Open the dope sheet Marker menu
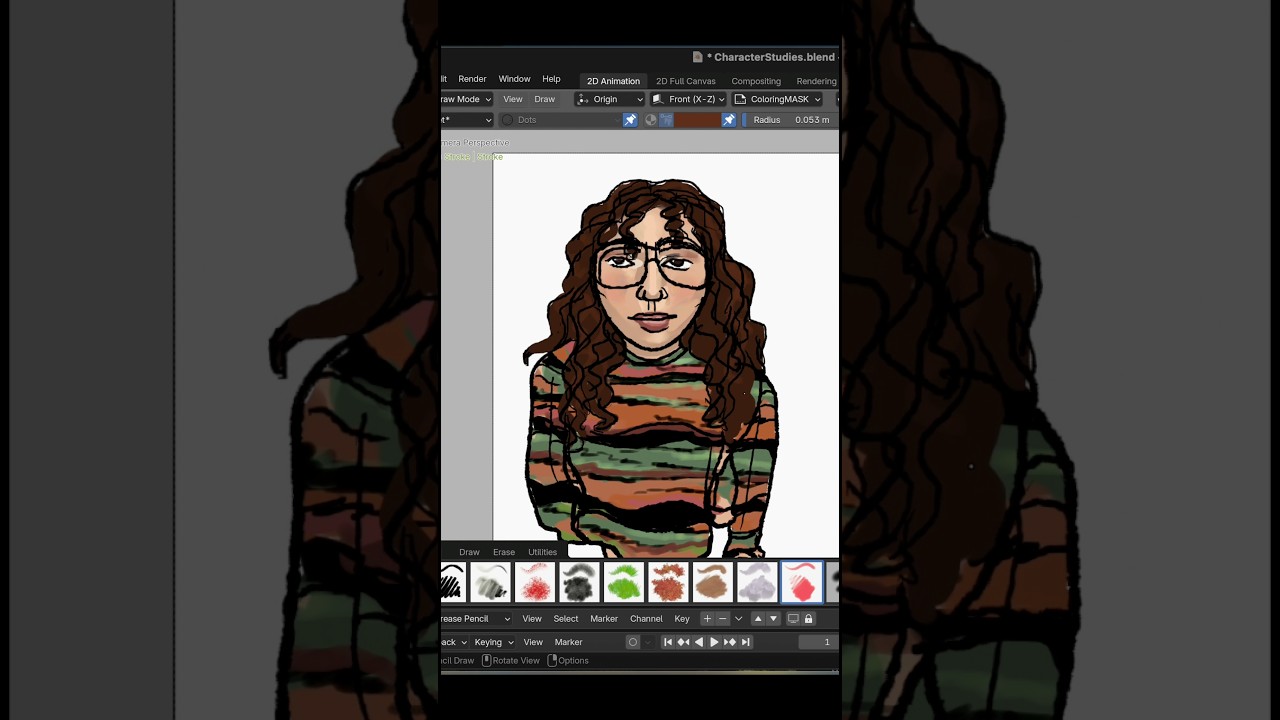Viewport: 1280px width, 720px height. coord(604,619)
